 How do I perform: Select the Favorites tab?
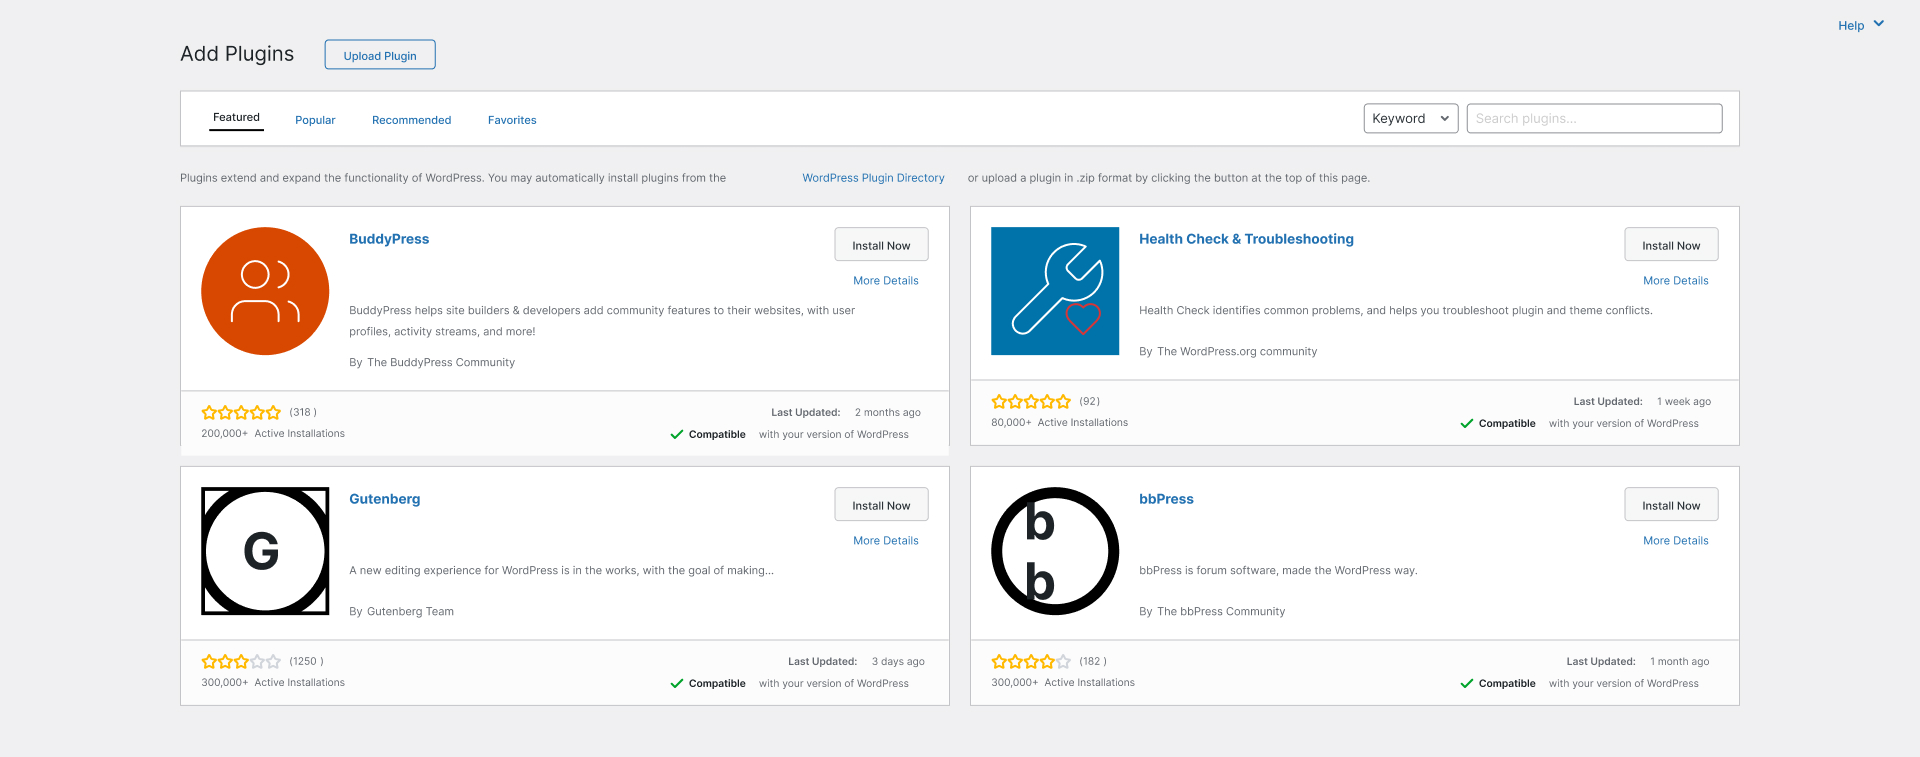pyautogui.click(x=511, y=119)
